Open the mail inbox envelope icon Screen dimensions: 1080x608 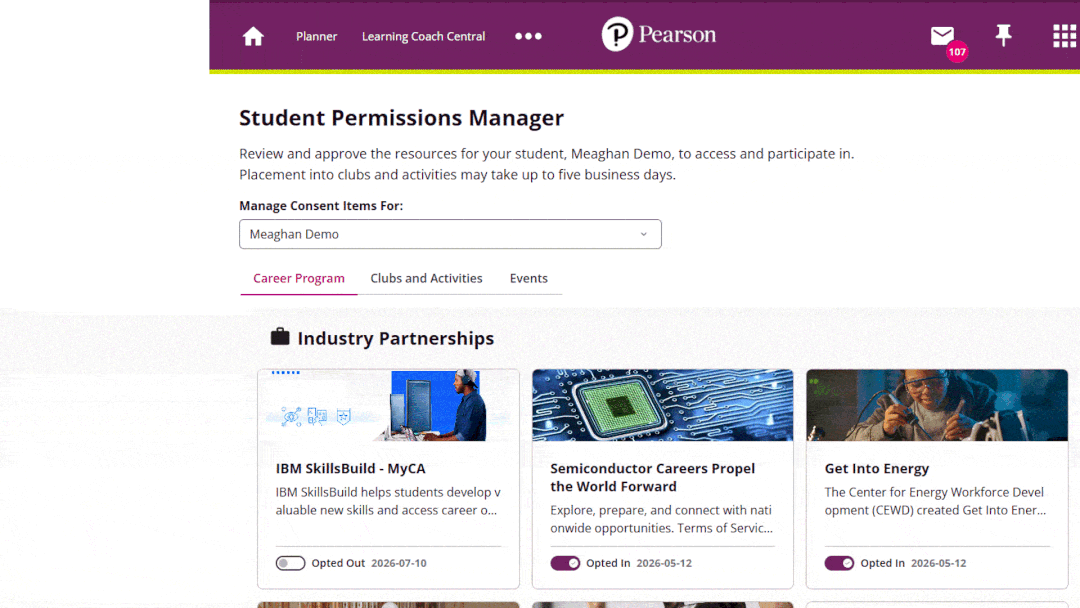click(x=942, y=35)
